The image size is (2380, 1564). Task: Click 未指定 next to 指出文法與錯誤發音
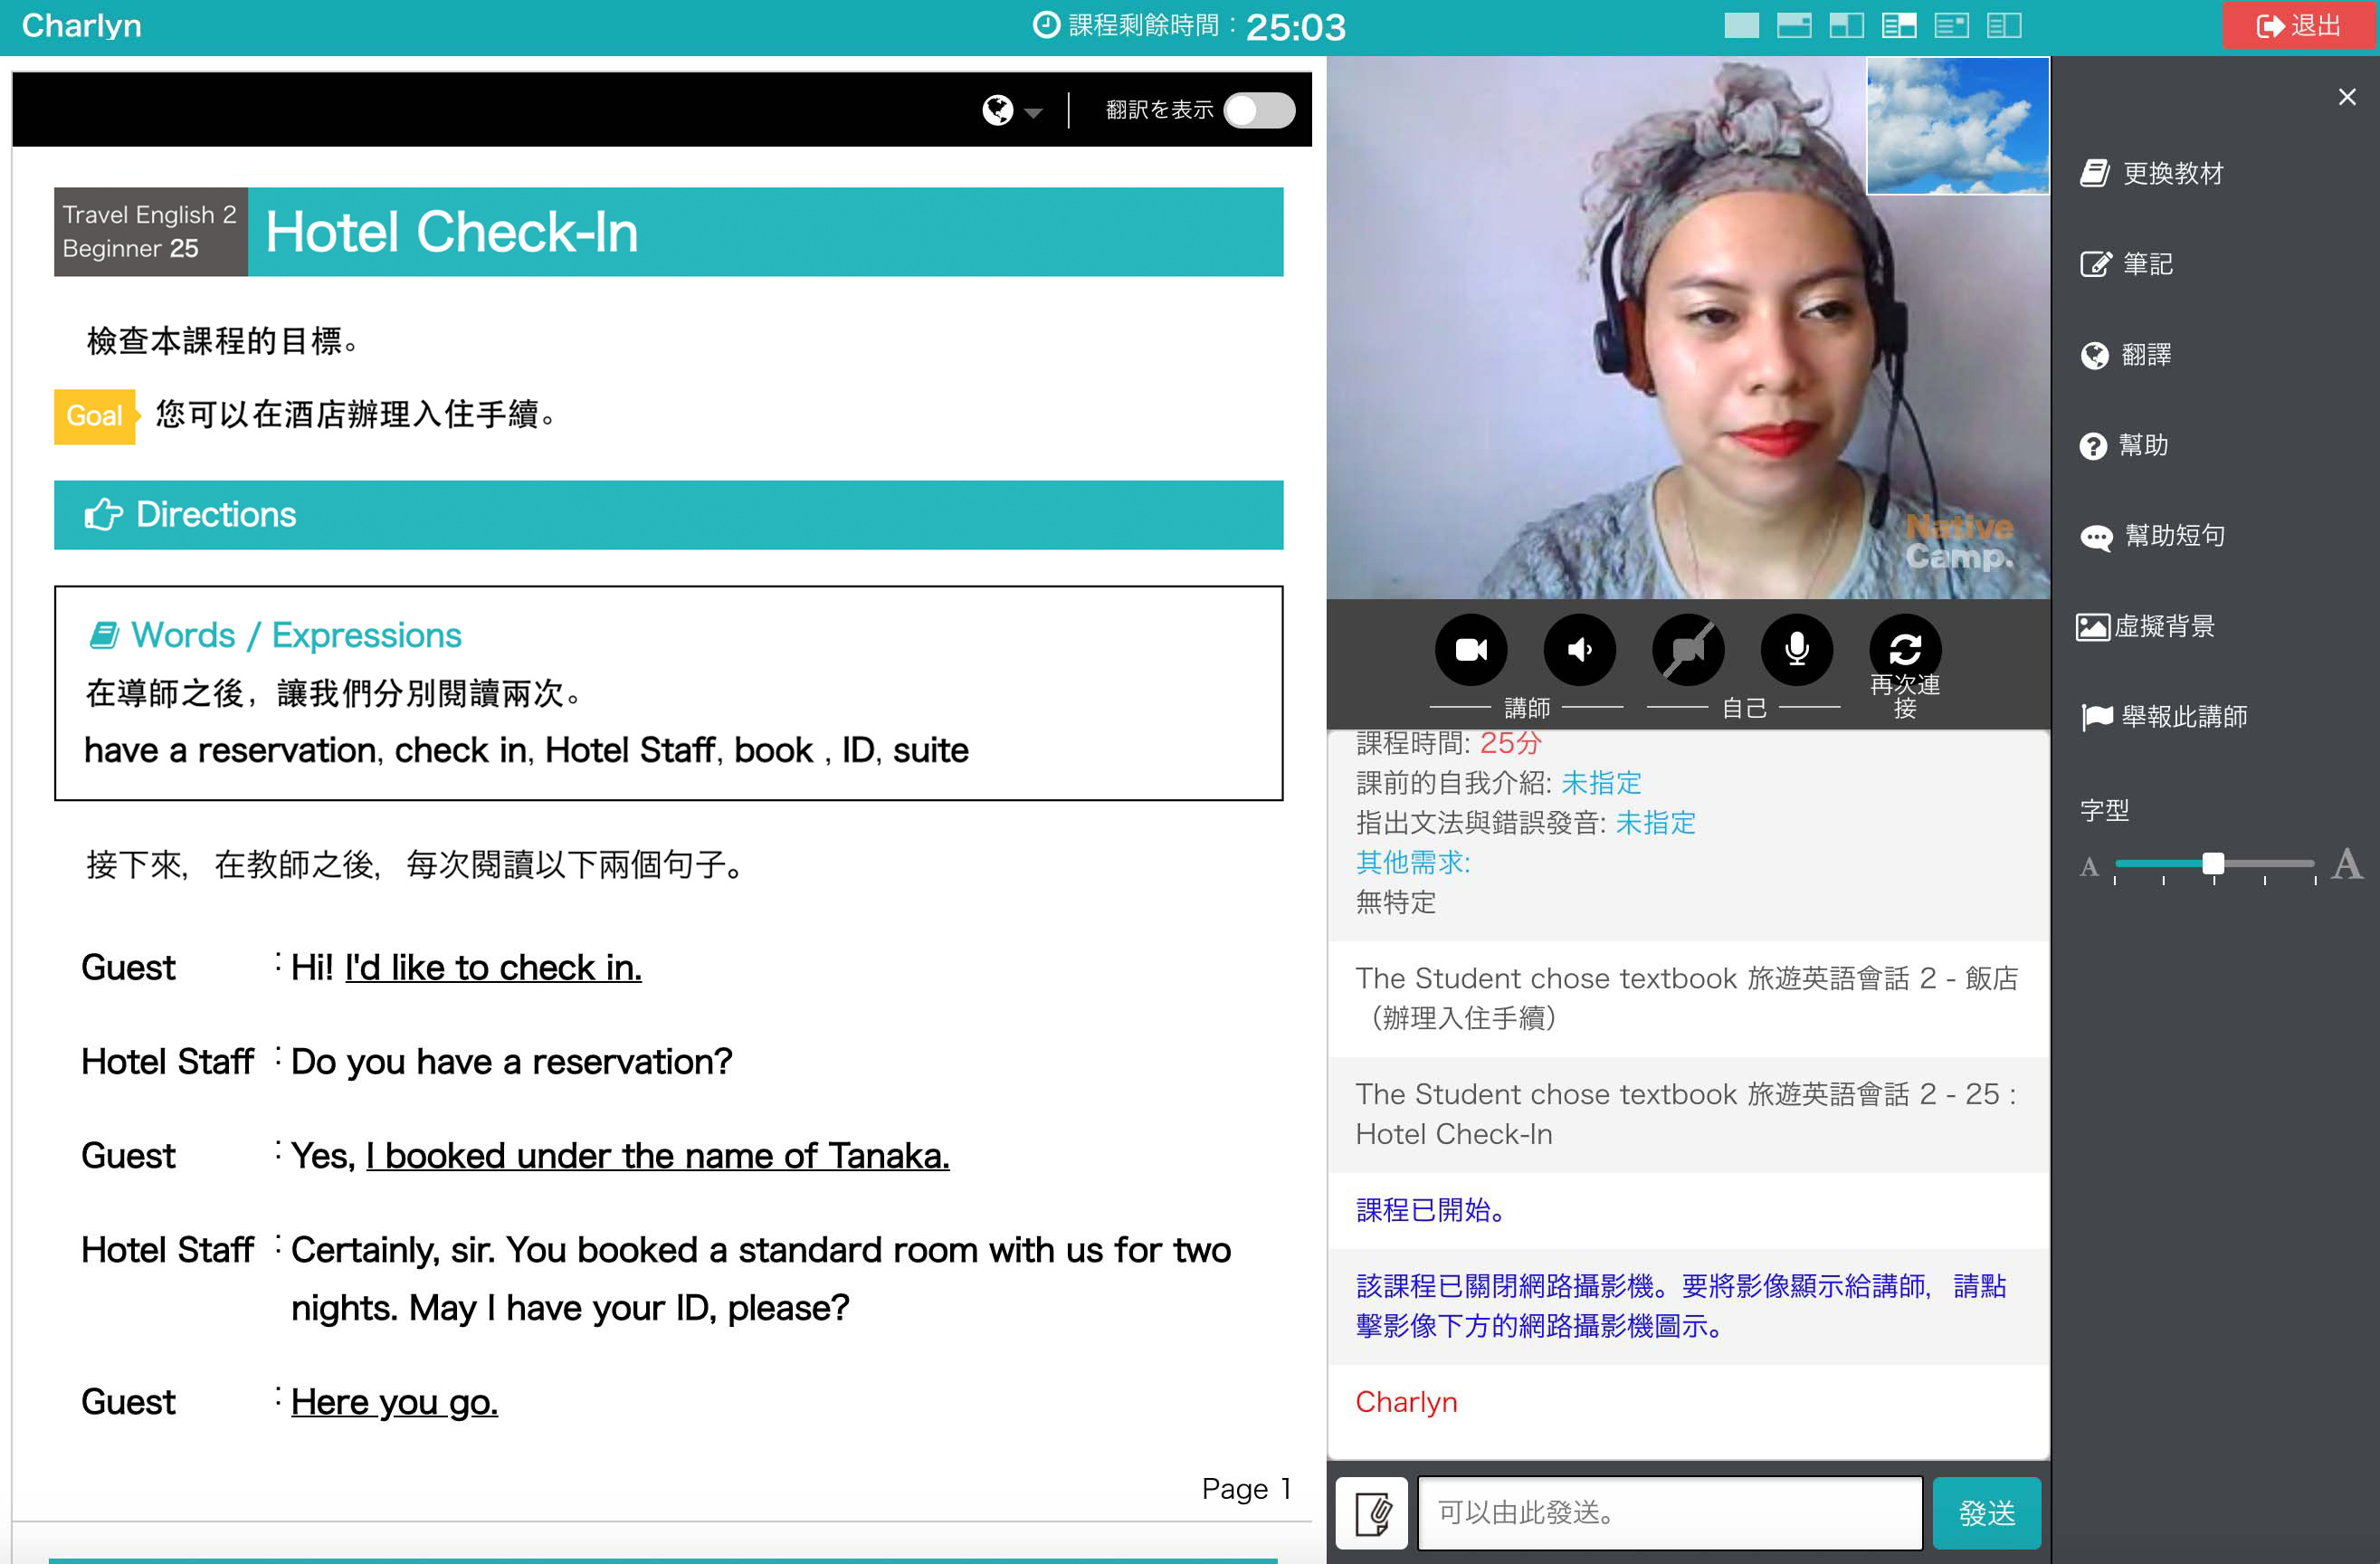point(1655,823)
